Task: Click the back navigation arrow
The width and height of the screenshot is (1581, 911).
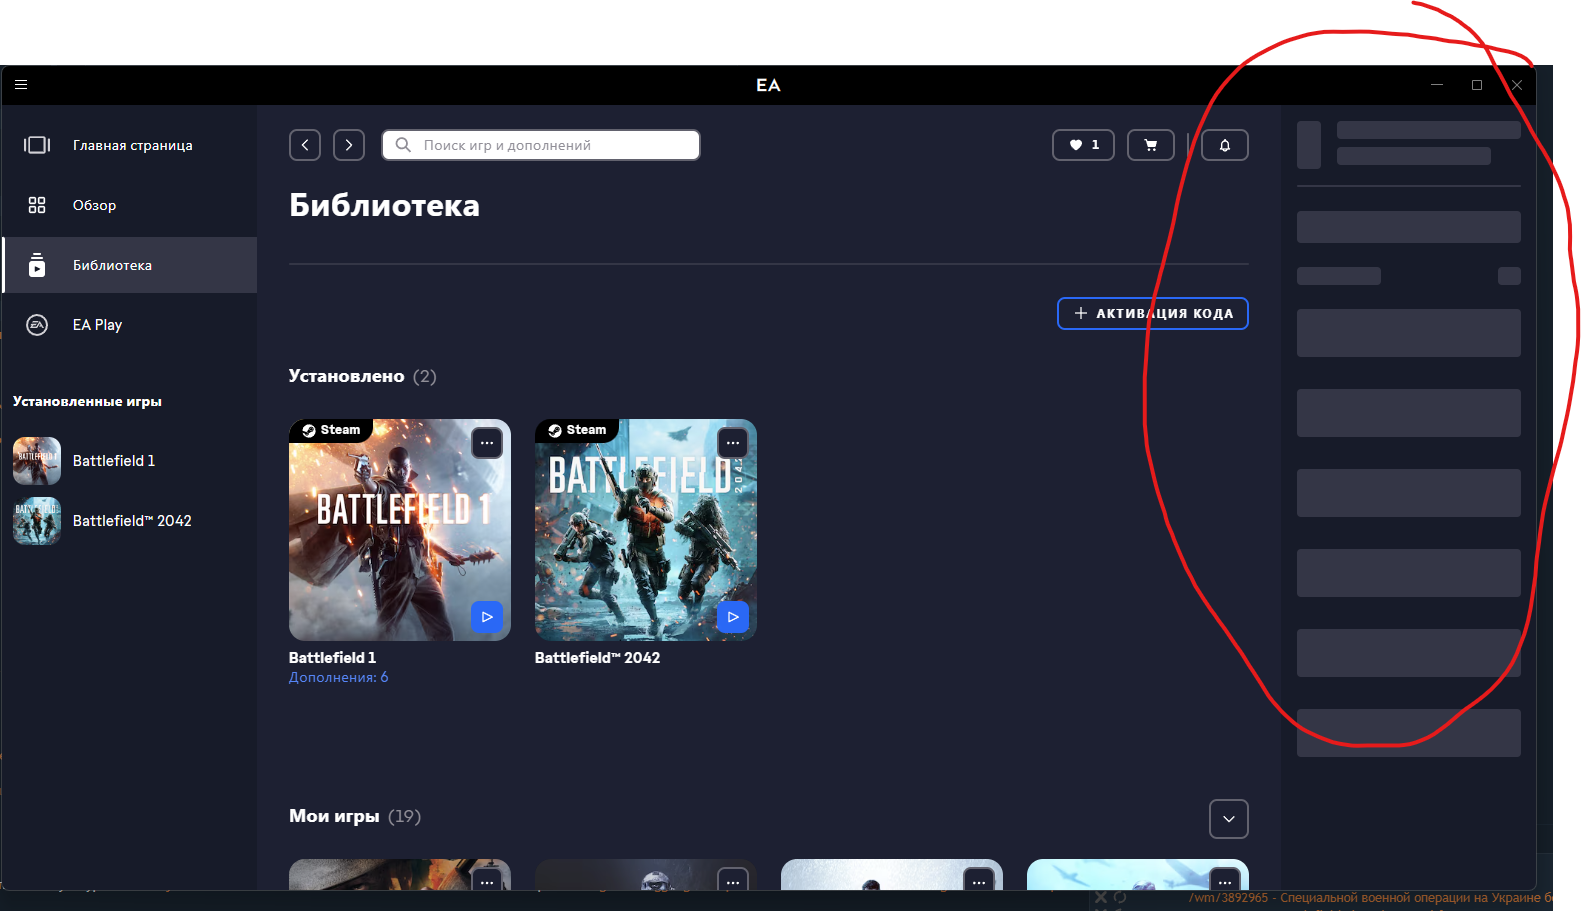Action: point(305,145)
